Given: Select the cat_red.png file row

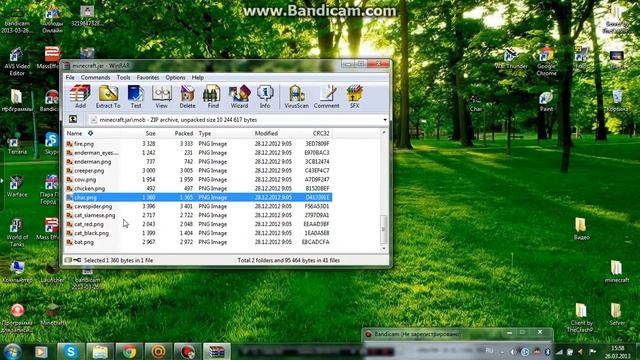Looking at the screenshot, I should coord(198,224).
